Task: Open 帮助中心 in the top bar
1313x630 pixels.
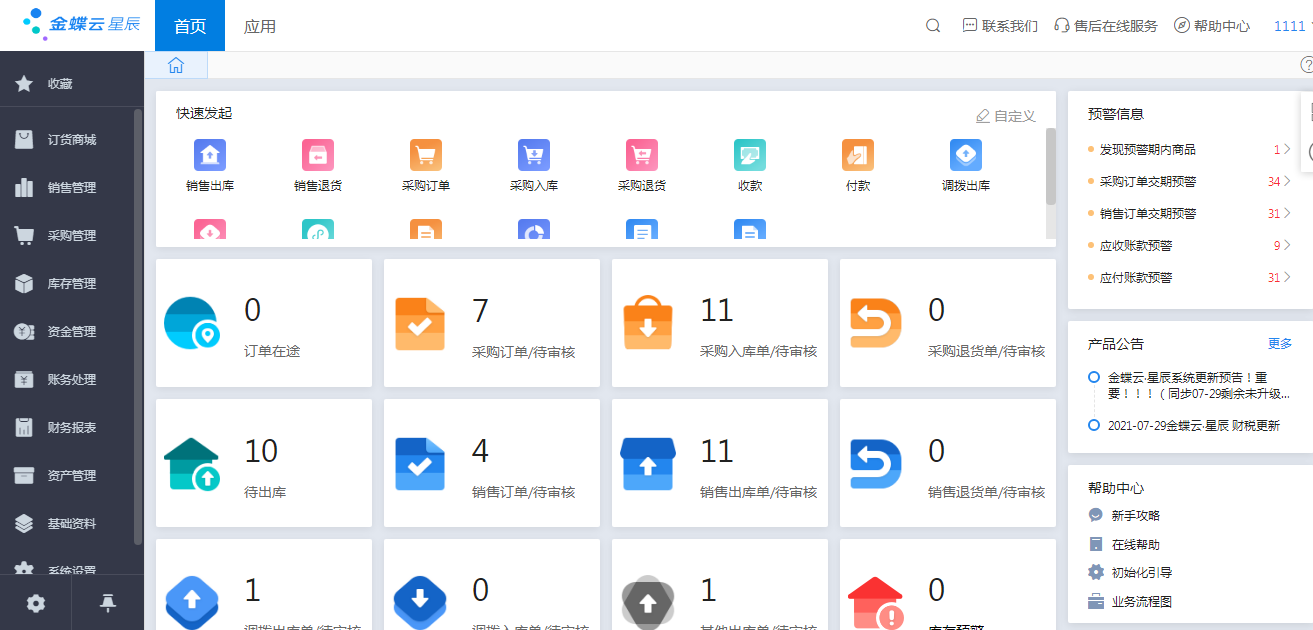Action: tap(1212, 26)
